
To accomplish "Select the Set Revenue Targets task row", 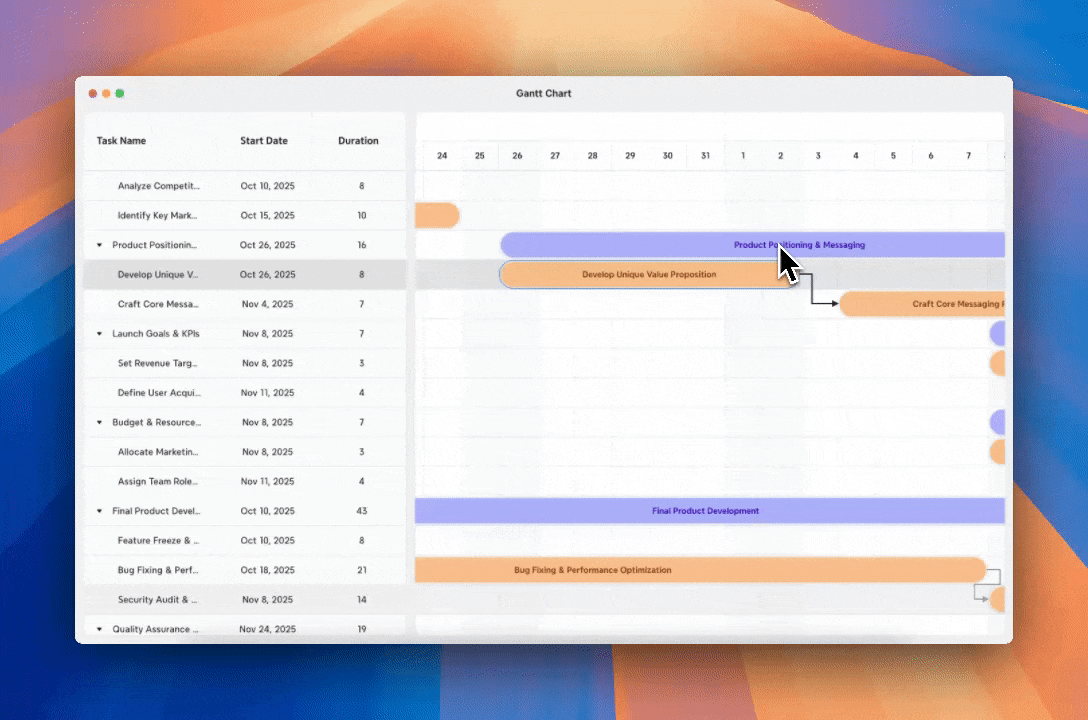I will pyautogui.click(x=160, y=363).
